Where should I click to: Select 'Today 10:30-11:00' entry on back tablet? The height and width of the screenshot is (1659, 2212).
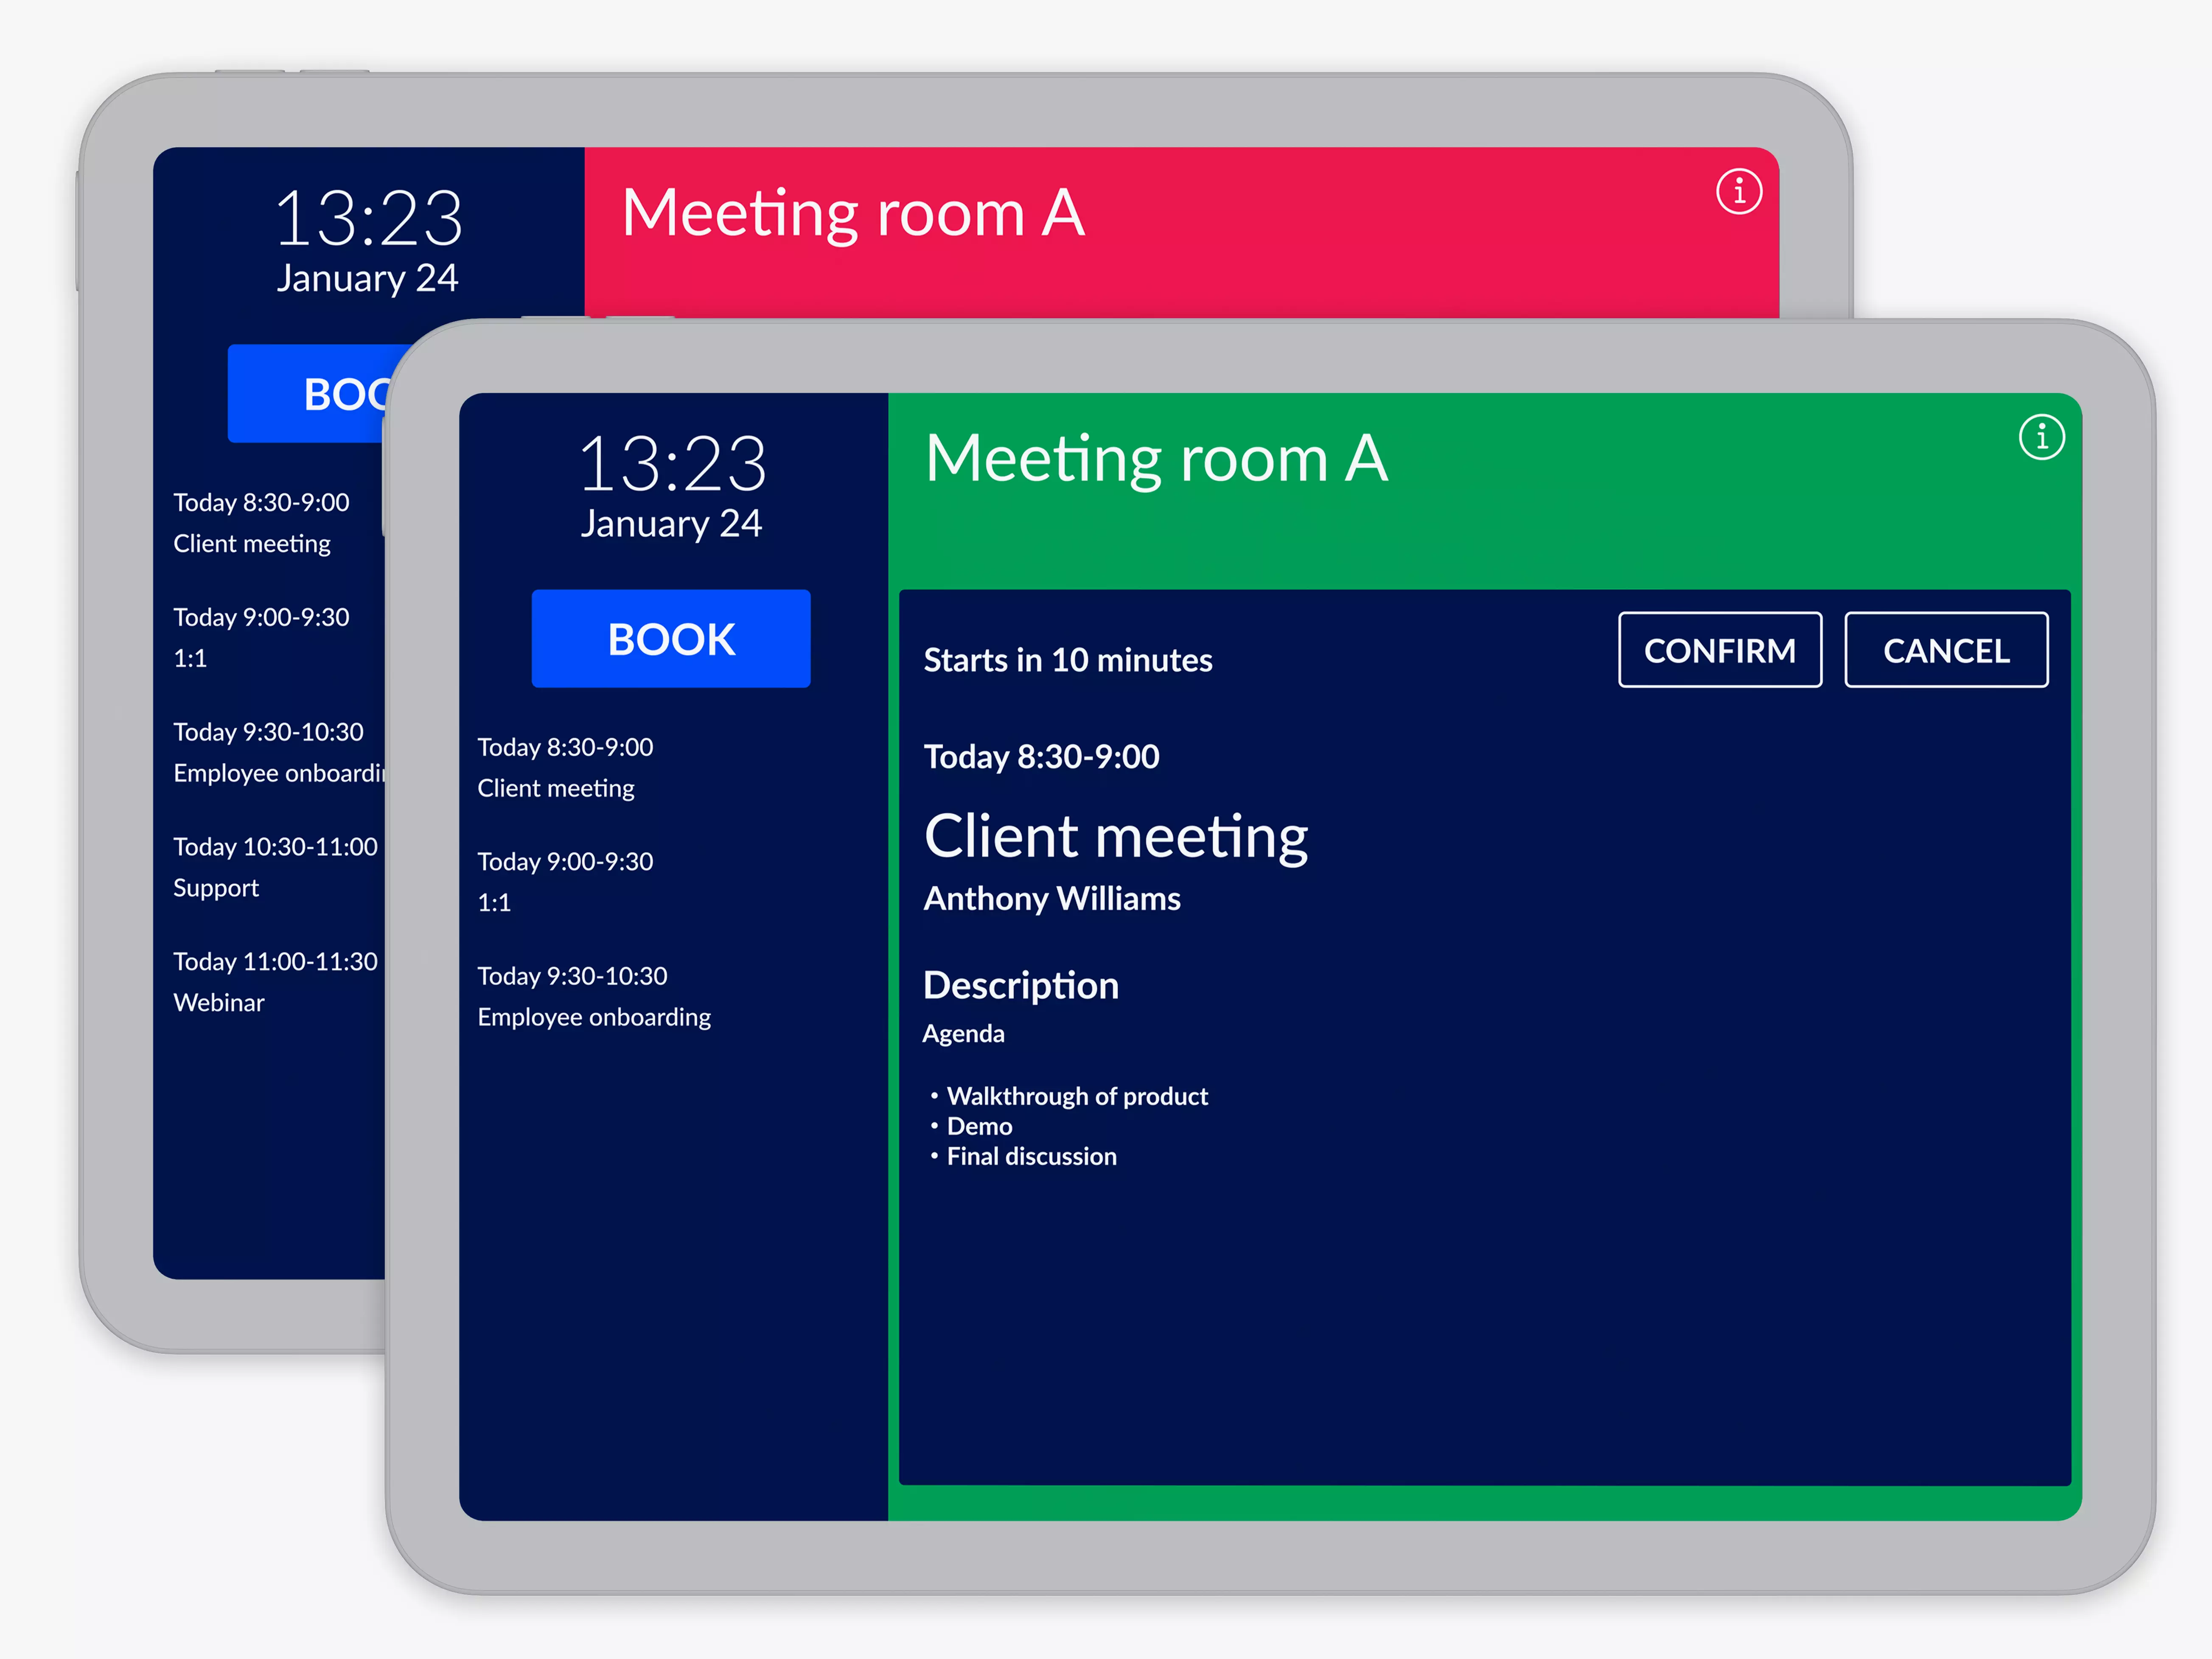click(x=275, y=847)
